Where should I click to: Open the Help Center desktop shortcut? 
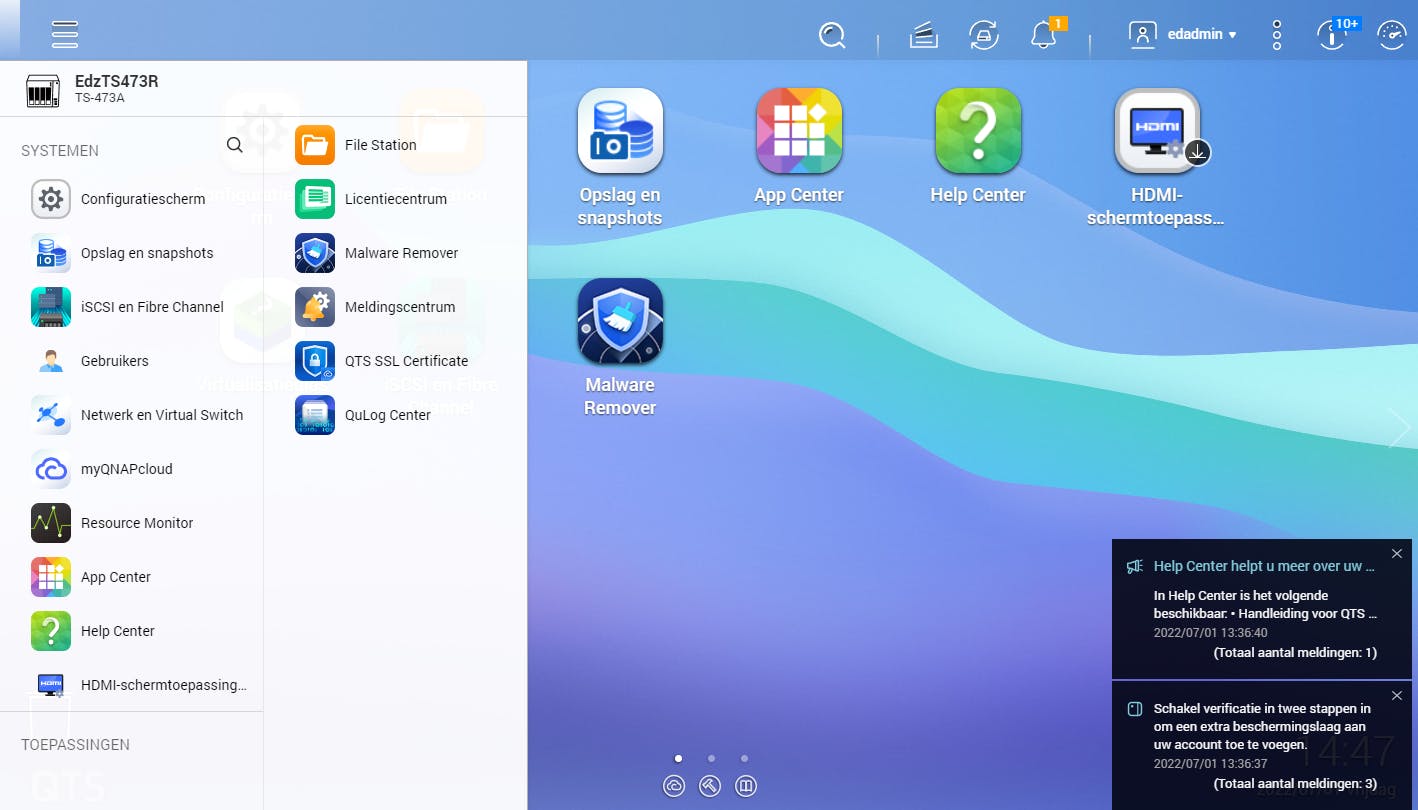[978, 131]
